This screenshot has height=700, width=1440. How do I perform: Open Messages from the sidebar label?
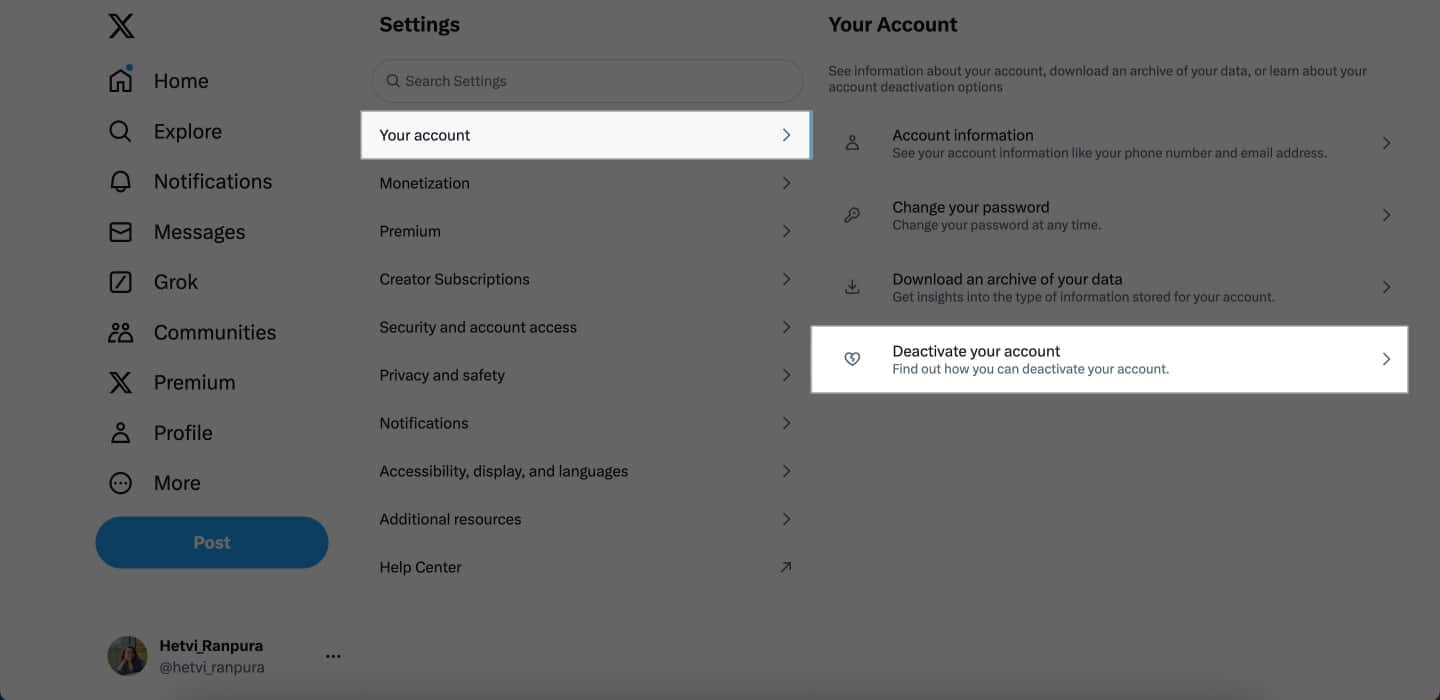point(199,232)
